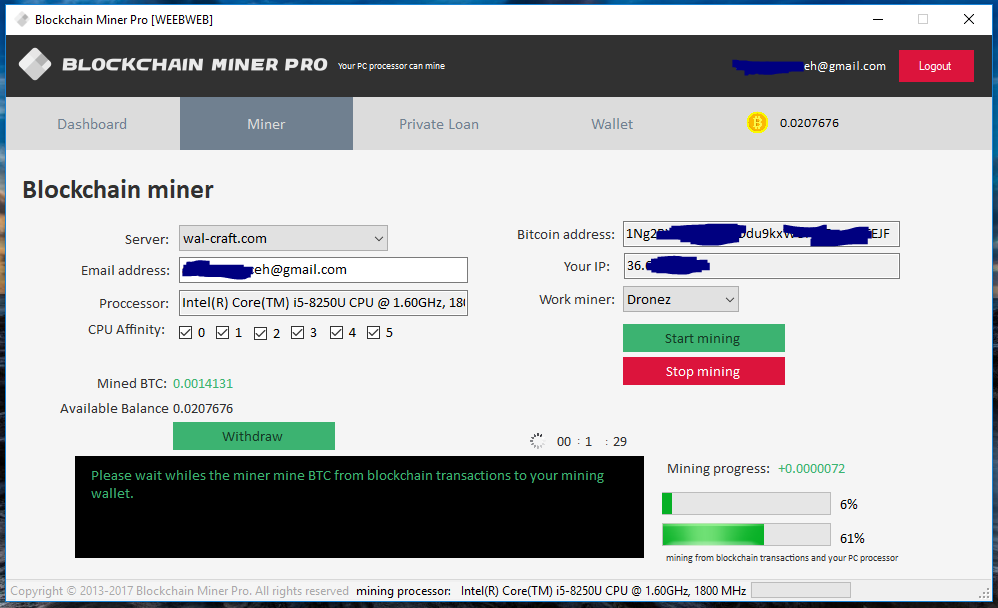Select the Miner tab
This screenshot has height=608, width=998.
click(266, 124)
